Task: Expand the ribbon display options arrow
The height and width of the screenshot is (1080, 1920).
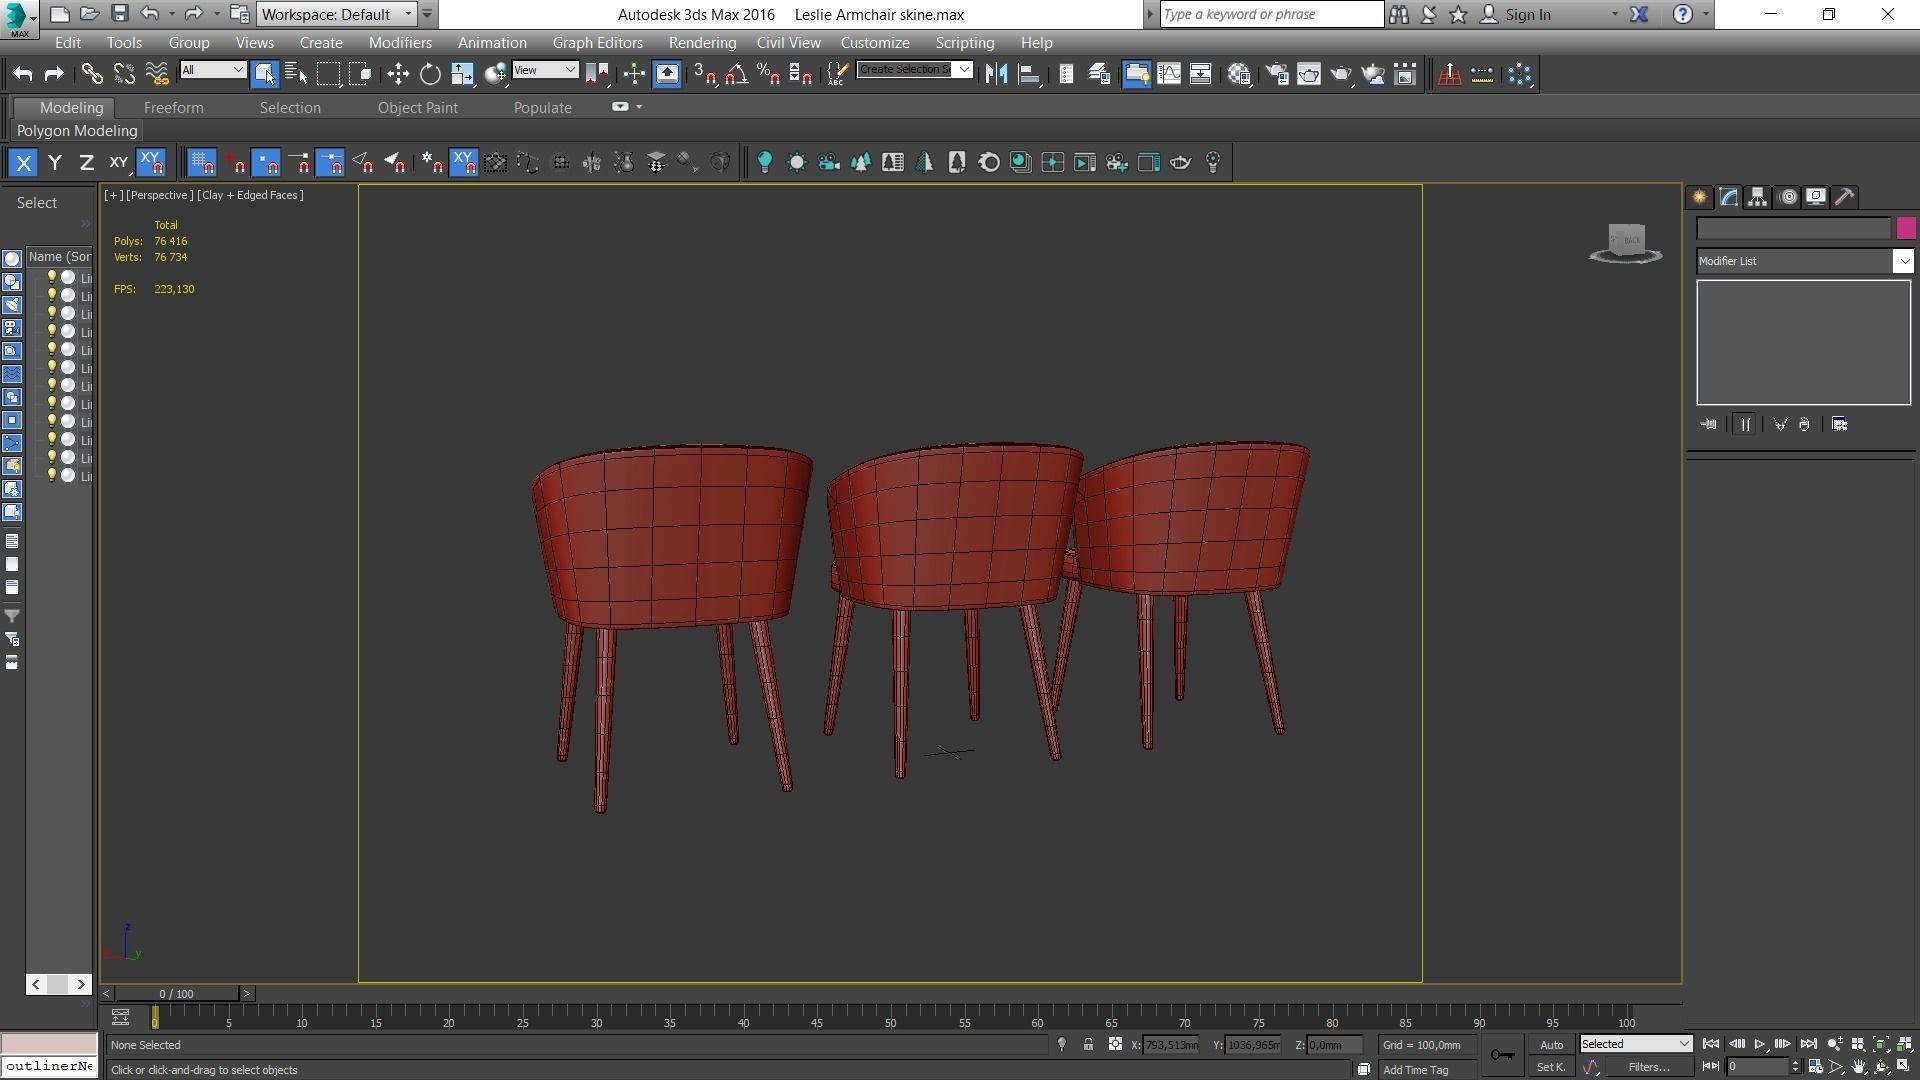Action: point(639,107)
